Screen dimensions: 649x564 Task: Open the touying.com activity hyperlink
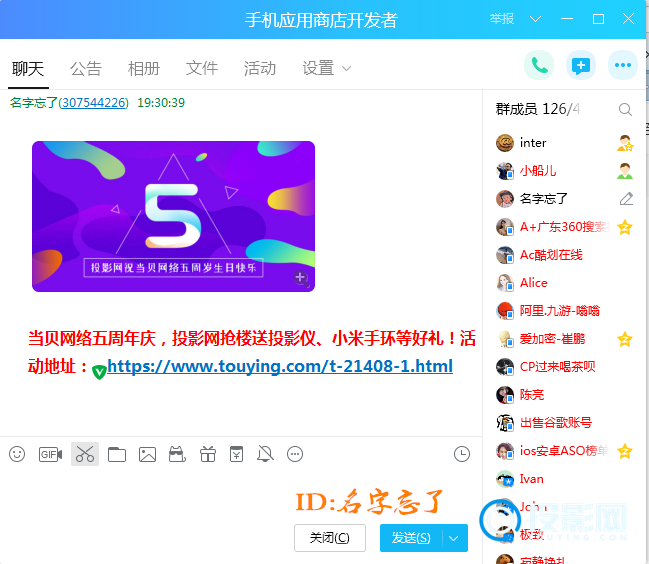pyautogui.click(x=280, y=366)
